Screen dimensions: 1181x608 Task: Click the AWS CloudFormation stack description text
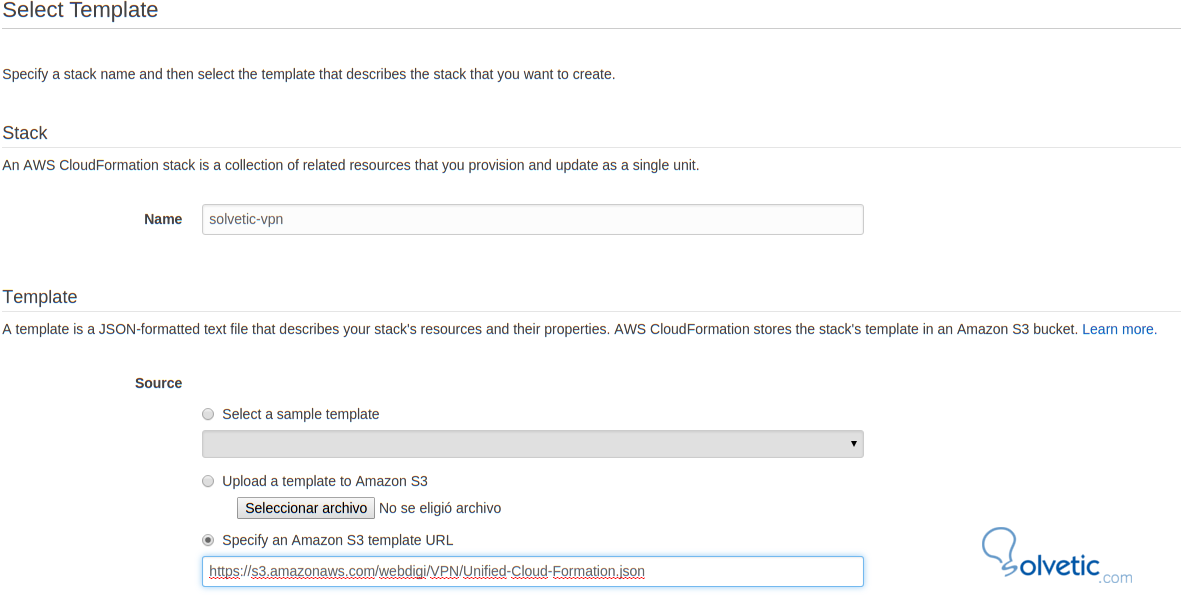click(350, 165)
